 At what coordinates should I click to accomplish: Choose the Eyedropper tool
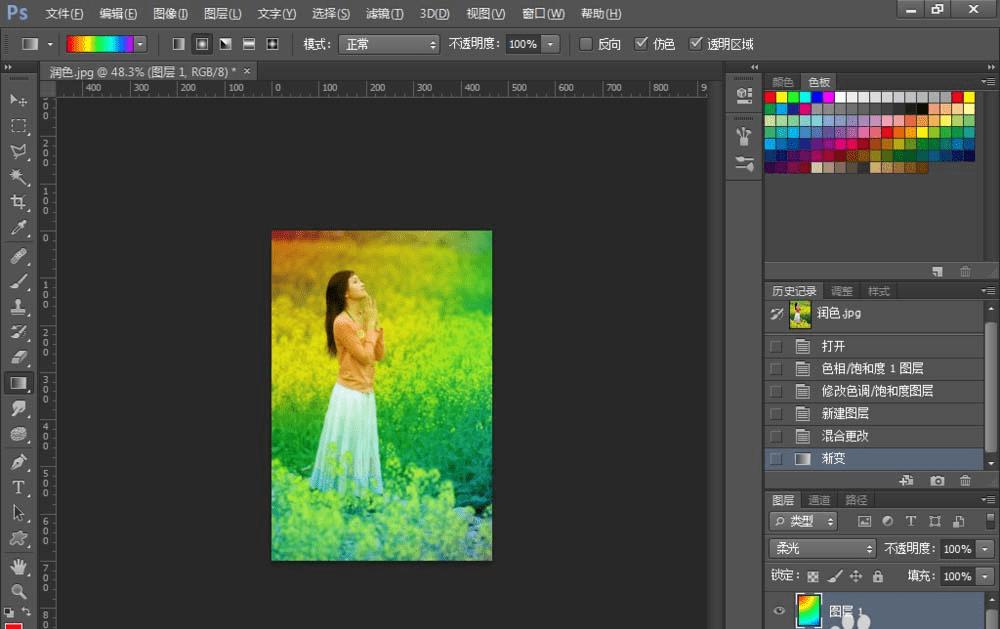point(18,229)
